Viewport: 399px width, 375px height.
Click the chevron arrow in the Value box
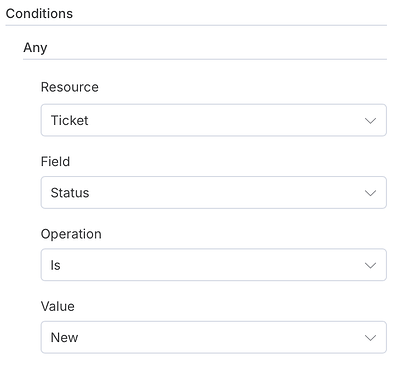(370, 338)
